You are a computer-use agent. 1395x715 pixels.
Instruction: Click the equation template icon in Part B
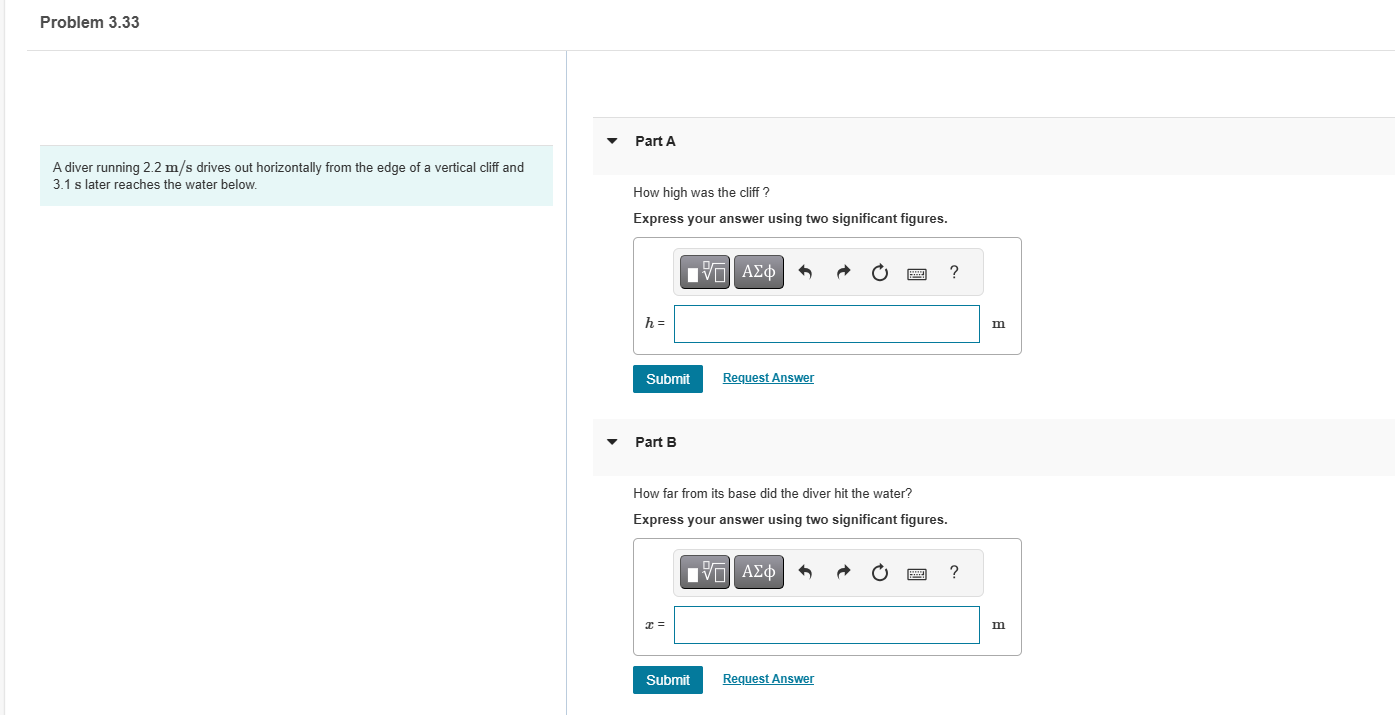point(704,572)
